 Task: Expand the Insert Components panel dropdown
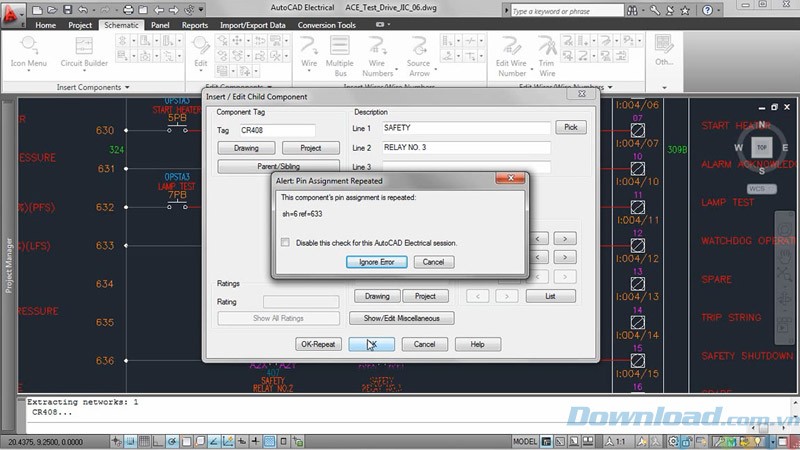tap(127, 88)
